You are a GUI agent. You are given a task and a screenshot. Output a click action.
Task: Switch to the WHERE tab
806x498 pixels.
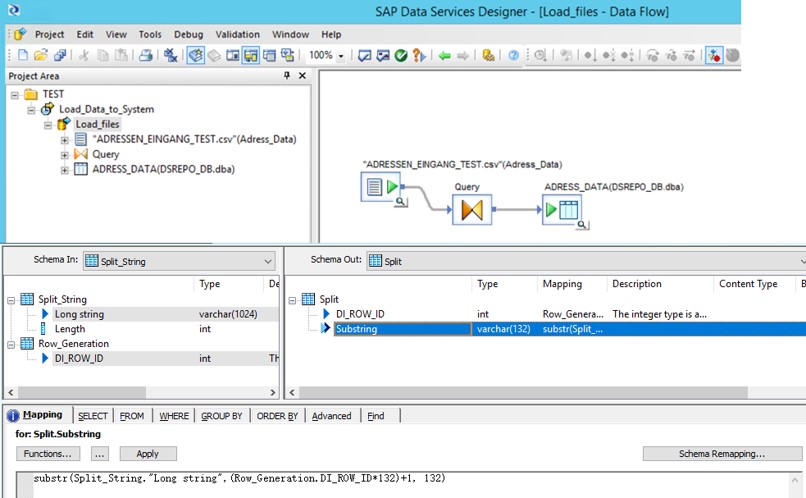(x=173, y=416)
